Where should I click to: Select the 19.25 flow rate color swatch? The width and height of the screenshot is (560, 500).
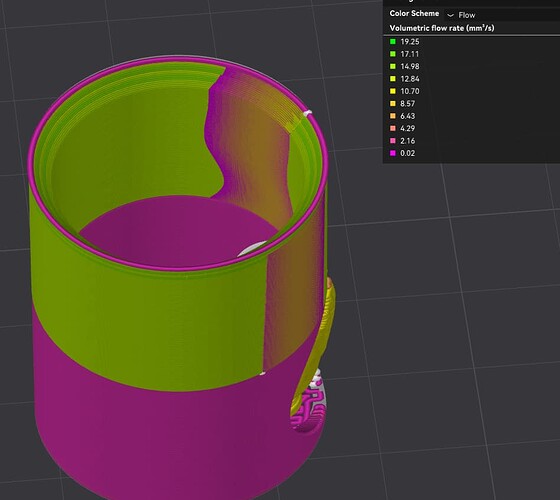click(393, 41)
